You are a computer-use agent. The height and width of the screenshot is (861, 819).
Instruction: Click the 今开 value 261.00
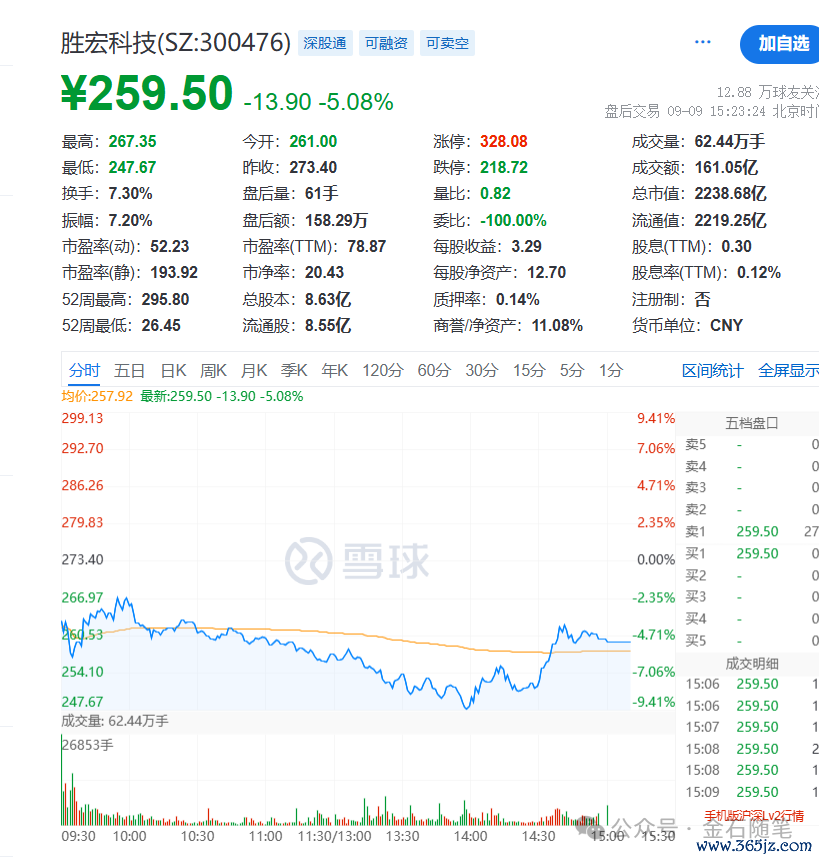click(313, 142)
